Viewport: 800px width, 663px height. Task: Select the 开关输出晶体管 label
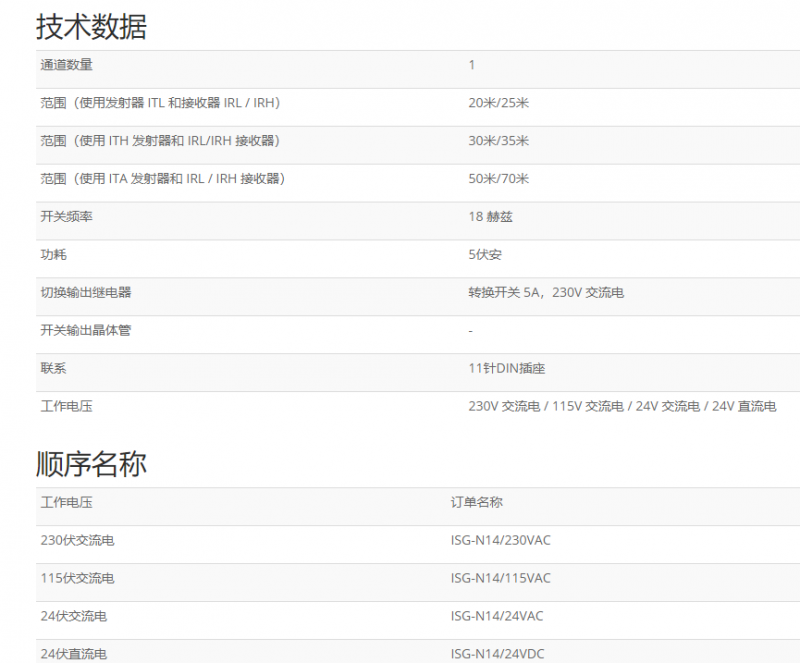[x=86, y=331]
